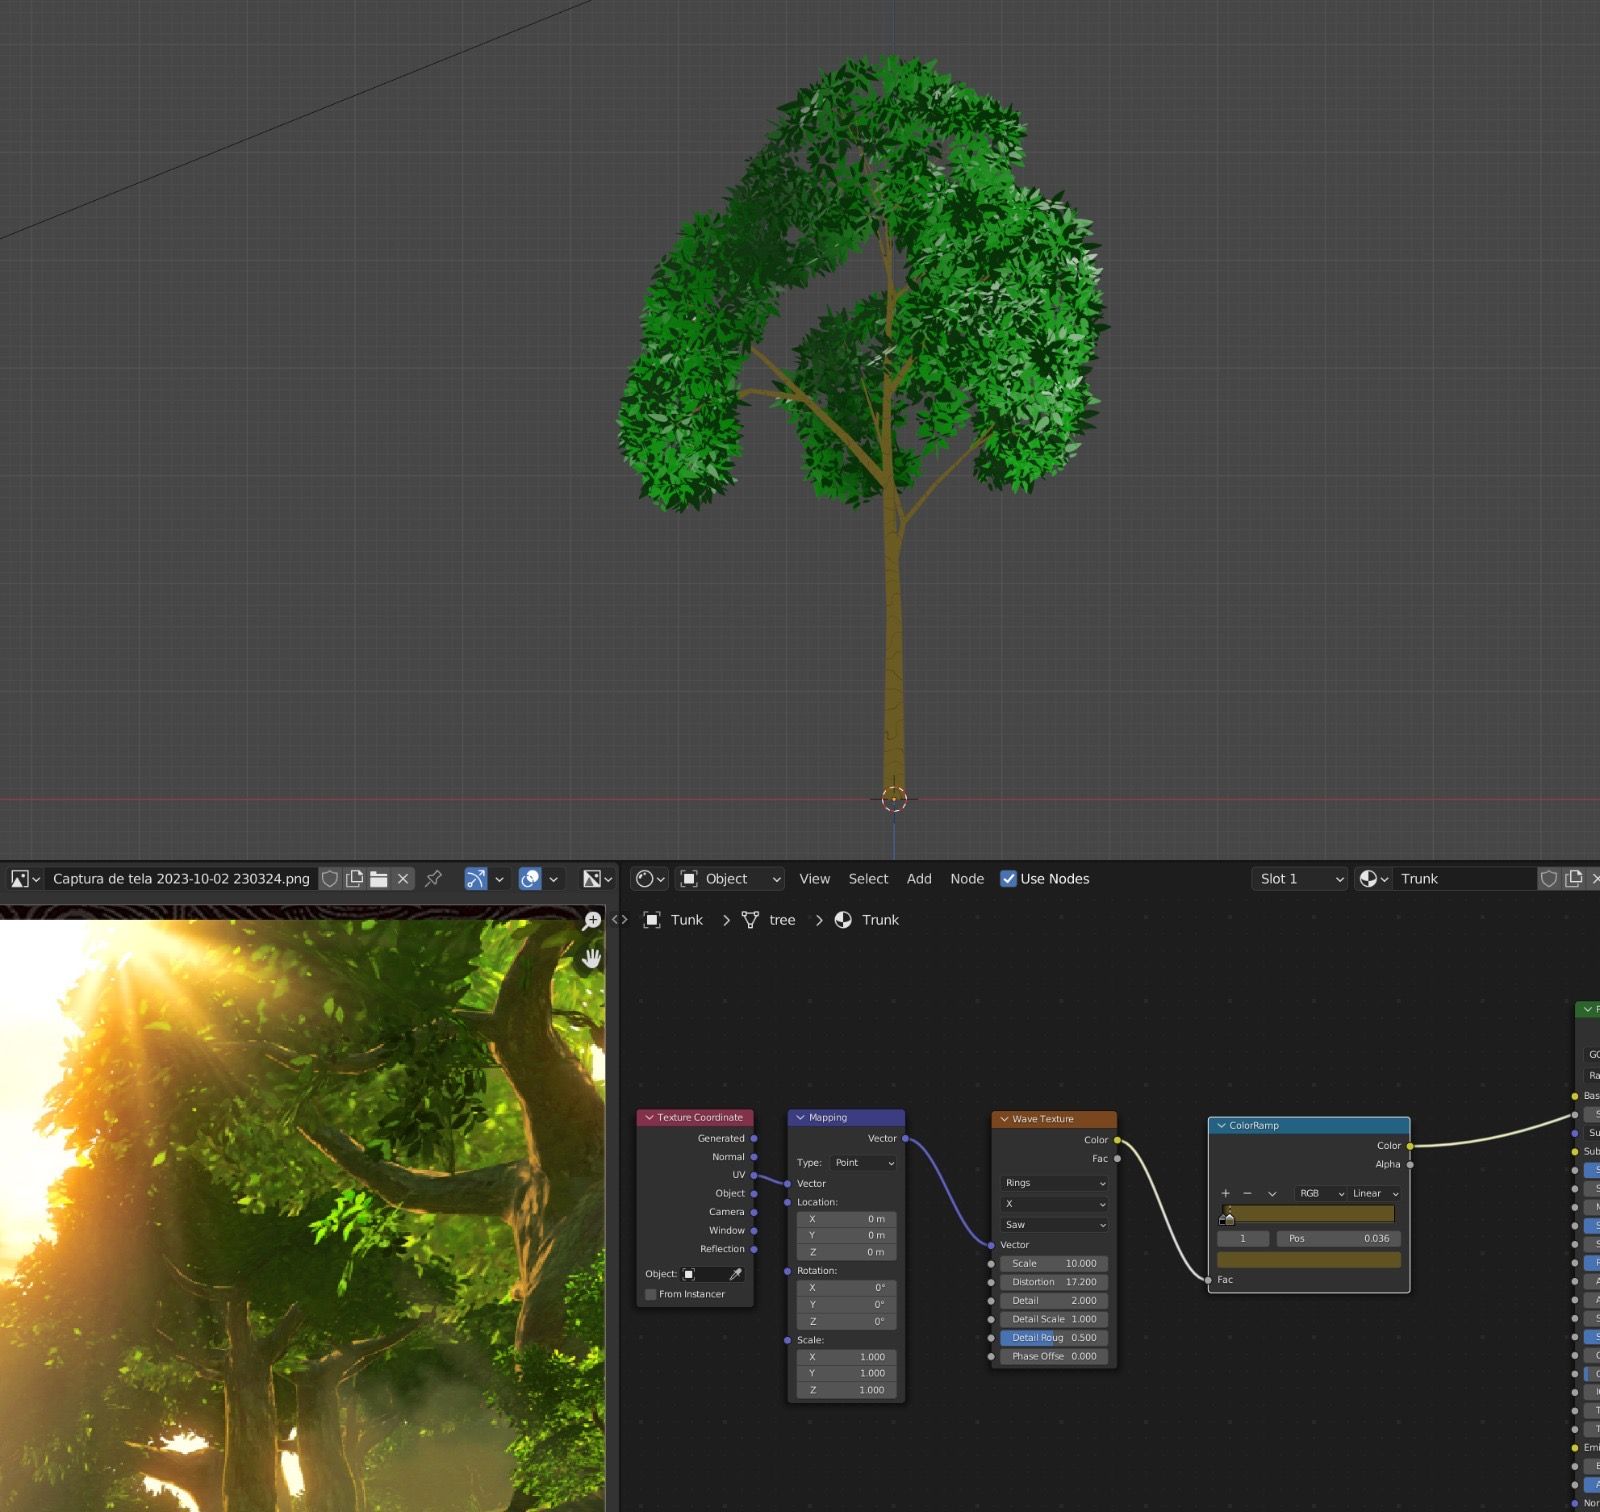This screenshot has height=1512, width=1600.
Task: Click new-copy icon next to Trunk material
Action: [1573, 879]
